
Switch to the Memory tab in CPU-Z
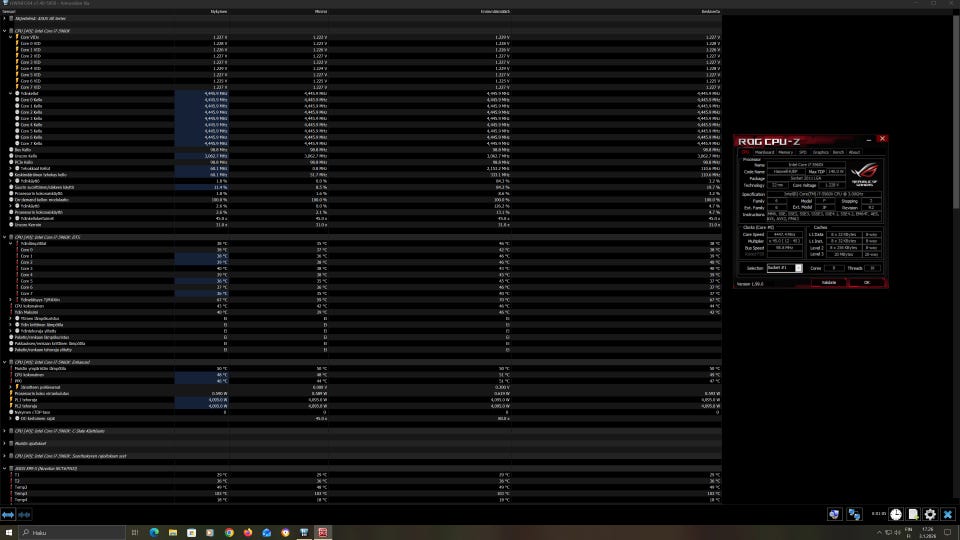click(x=786, y=152)
